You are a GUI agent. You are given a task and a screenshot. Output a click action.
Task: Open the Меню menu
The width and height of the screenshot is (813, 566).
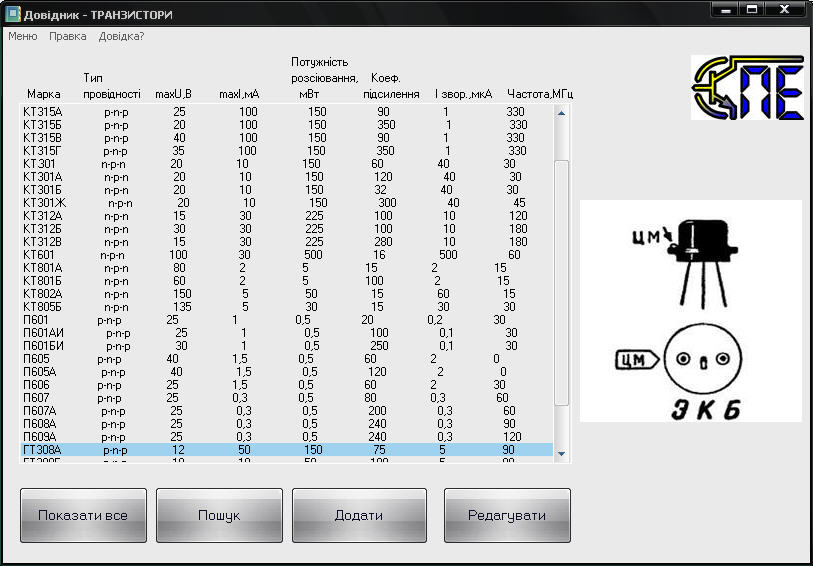23,36
